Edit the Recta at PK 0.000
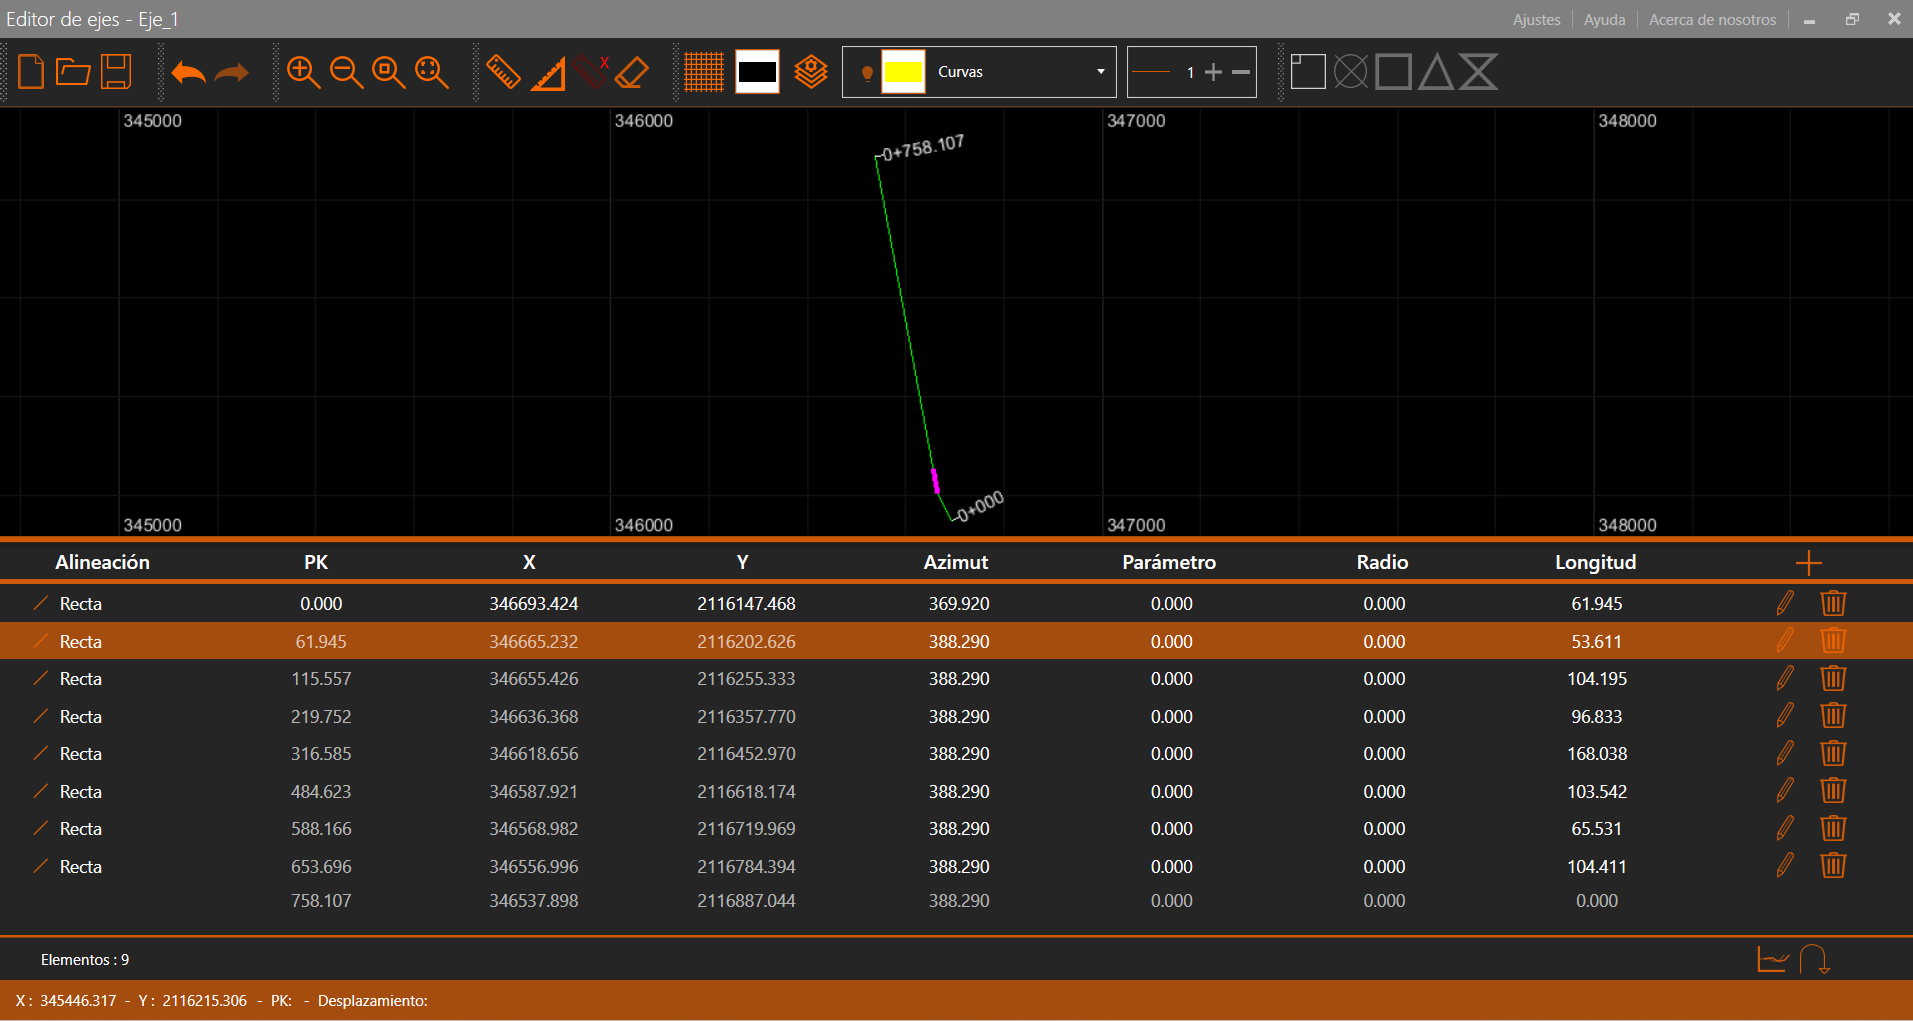Screen dimensions: 1913x1021 [1785, 603]
